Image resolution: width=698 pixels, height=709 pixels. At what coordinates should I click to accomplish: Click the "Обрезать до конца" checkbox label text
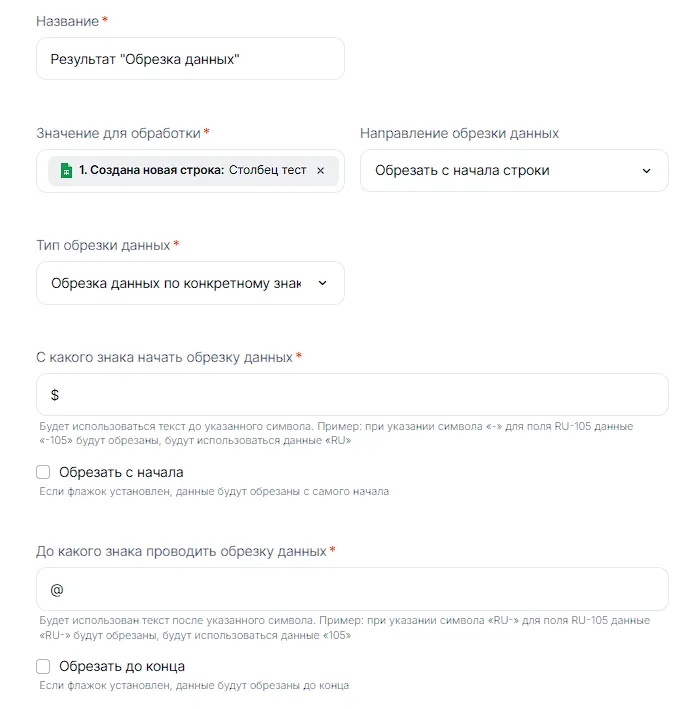[122, 666]
